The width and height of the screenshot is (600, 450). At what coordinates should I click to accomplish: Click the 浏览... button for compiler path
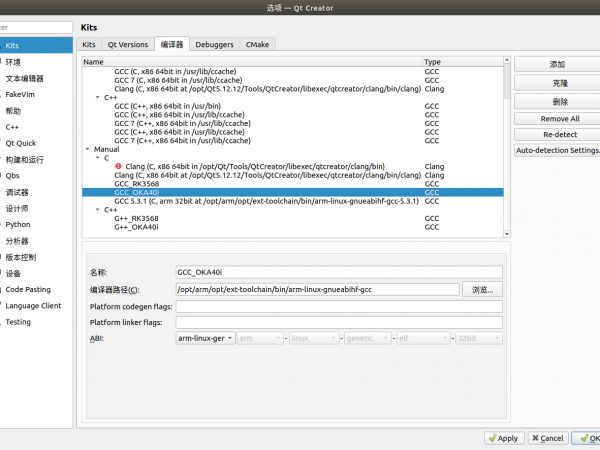click(481, 289)
